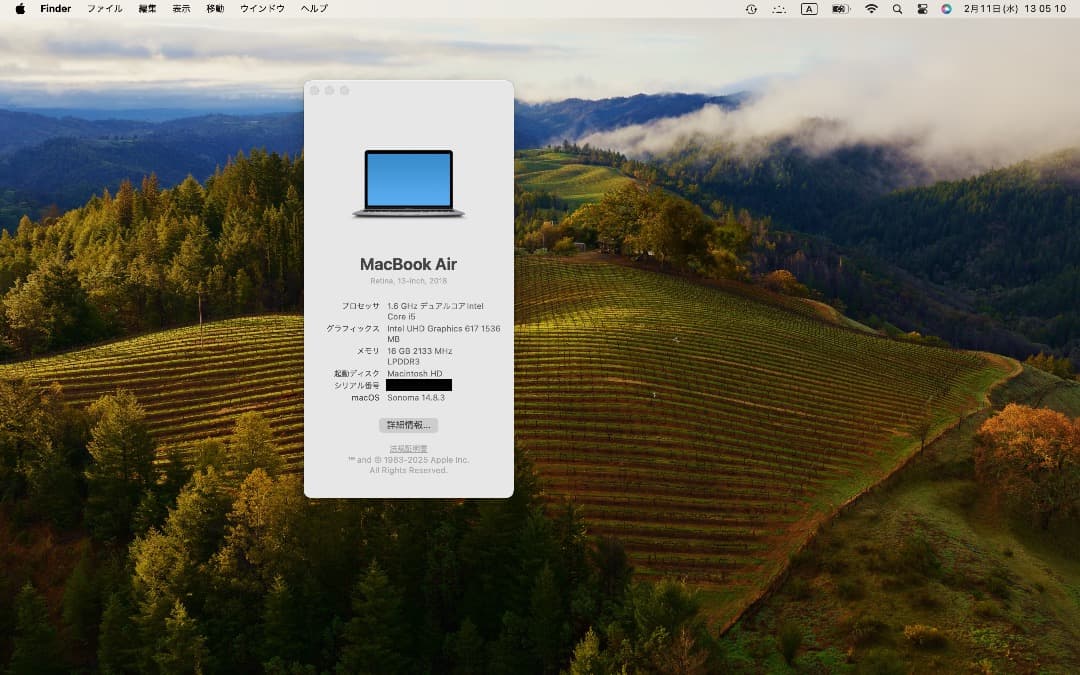Open Control Center from the sliders icon
1080x675 pixels.
pos(924,8)
